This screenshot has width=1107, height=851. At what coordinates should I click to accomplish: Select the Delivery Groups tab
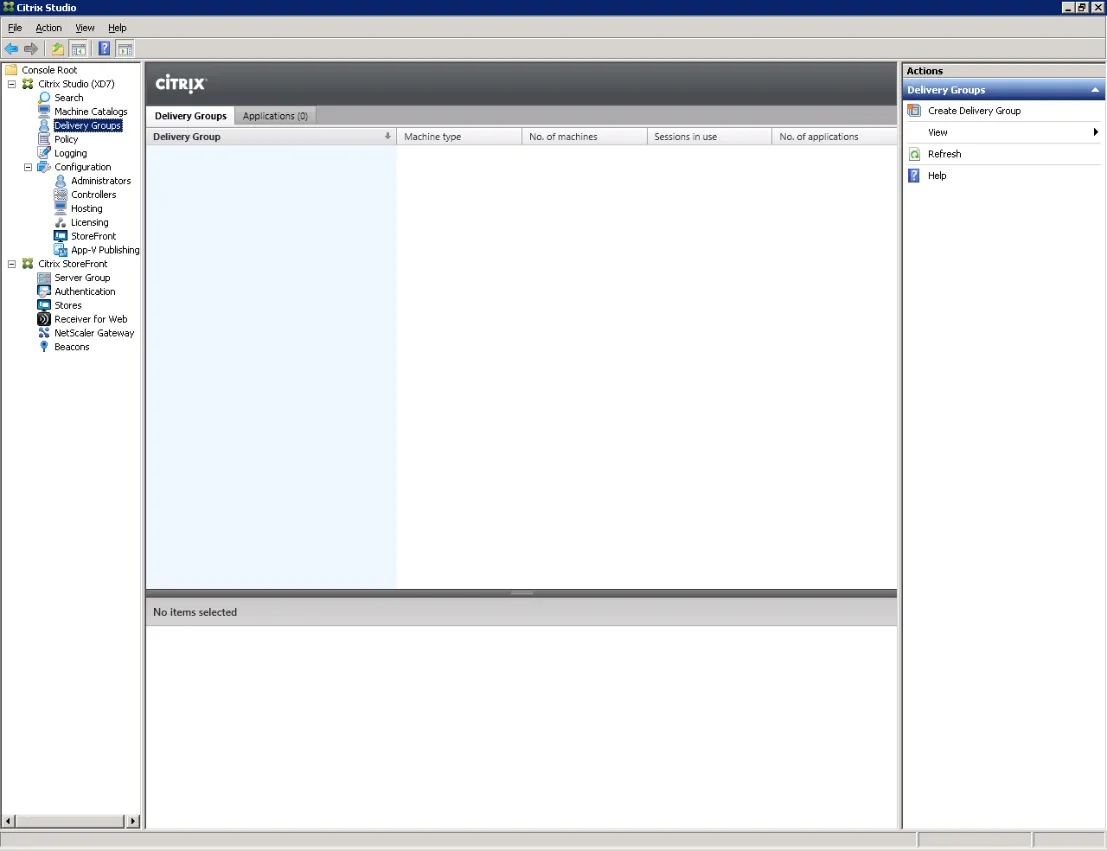tap(191, 116)
